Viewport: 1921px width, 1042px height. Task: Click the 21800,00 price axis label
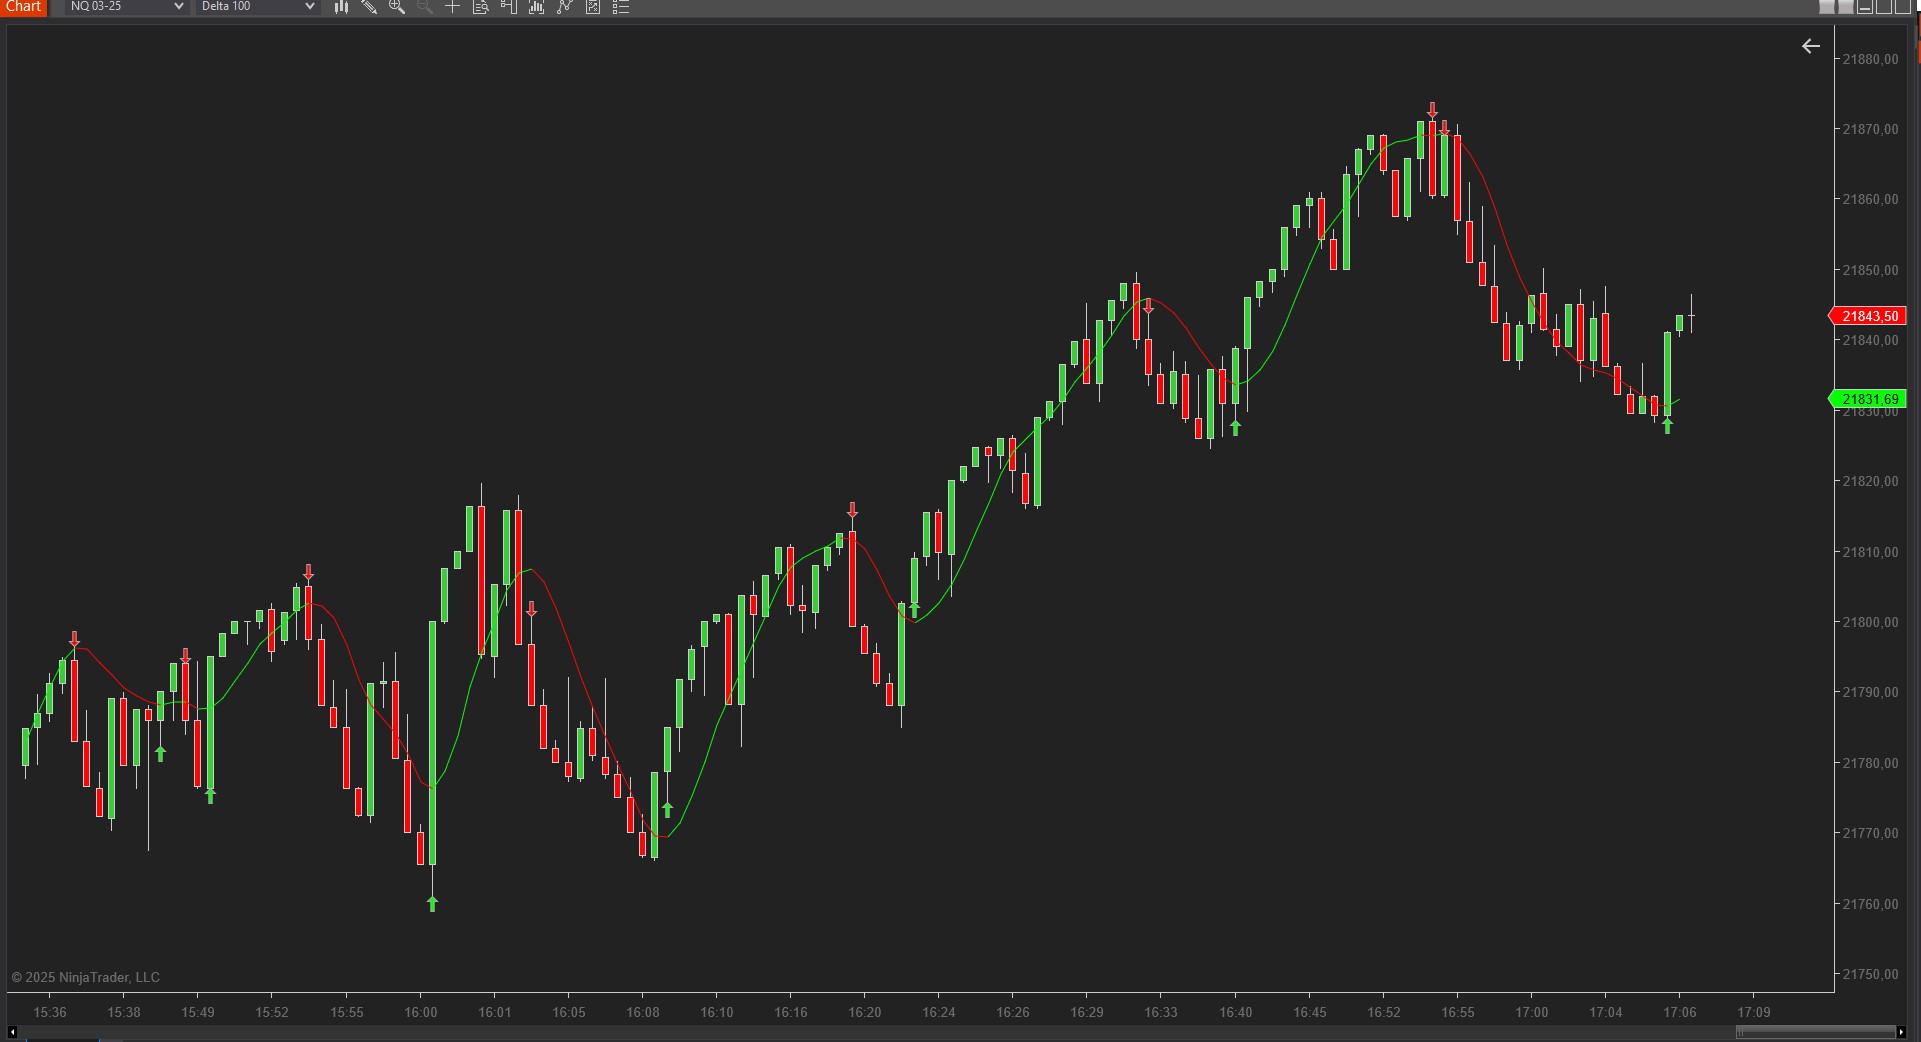pos(1870,622)
